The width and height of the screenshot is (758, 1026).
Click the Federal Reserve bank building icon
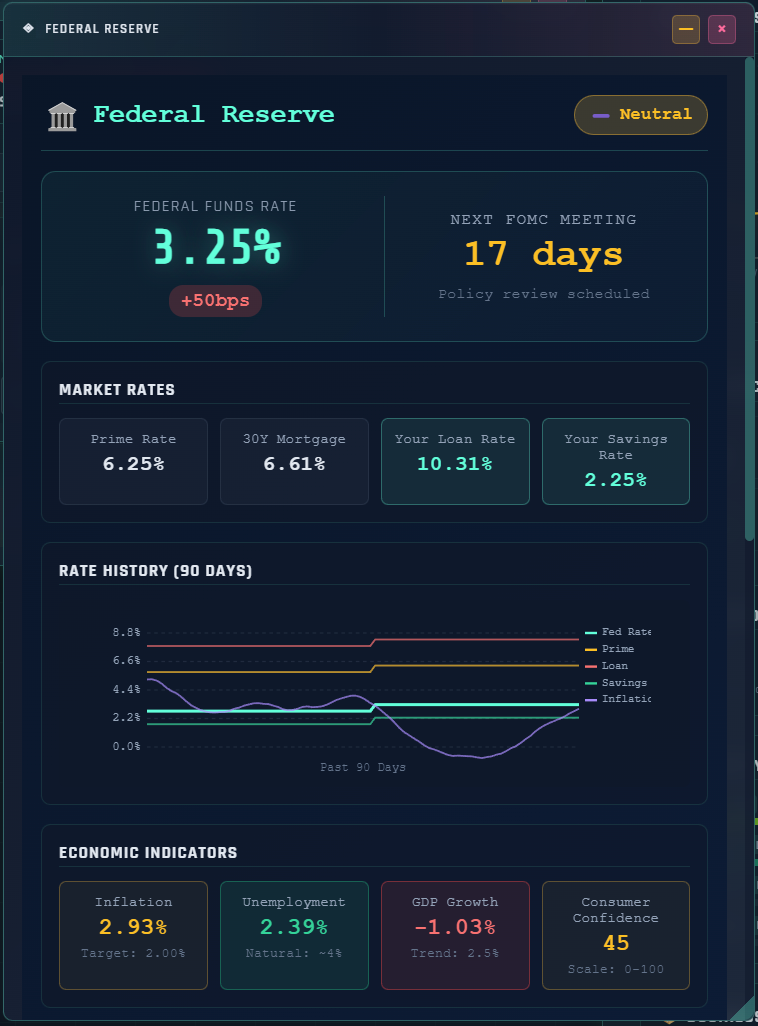(x=62, y=117)
